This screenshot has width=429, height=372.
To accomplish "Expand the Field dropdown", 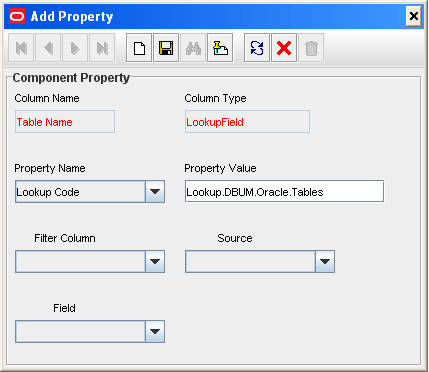I will click(155, 332).
